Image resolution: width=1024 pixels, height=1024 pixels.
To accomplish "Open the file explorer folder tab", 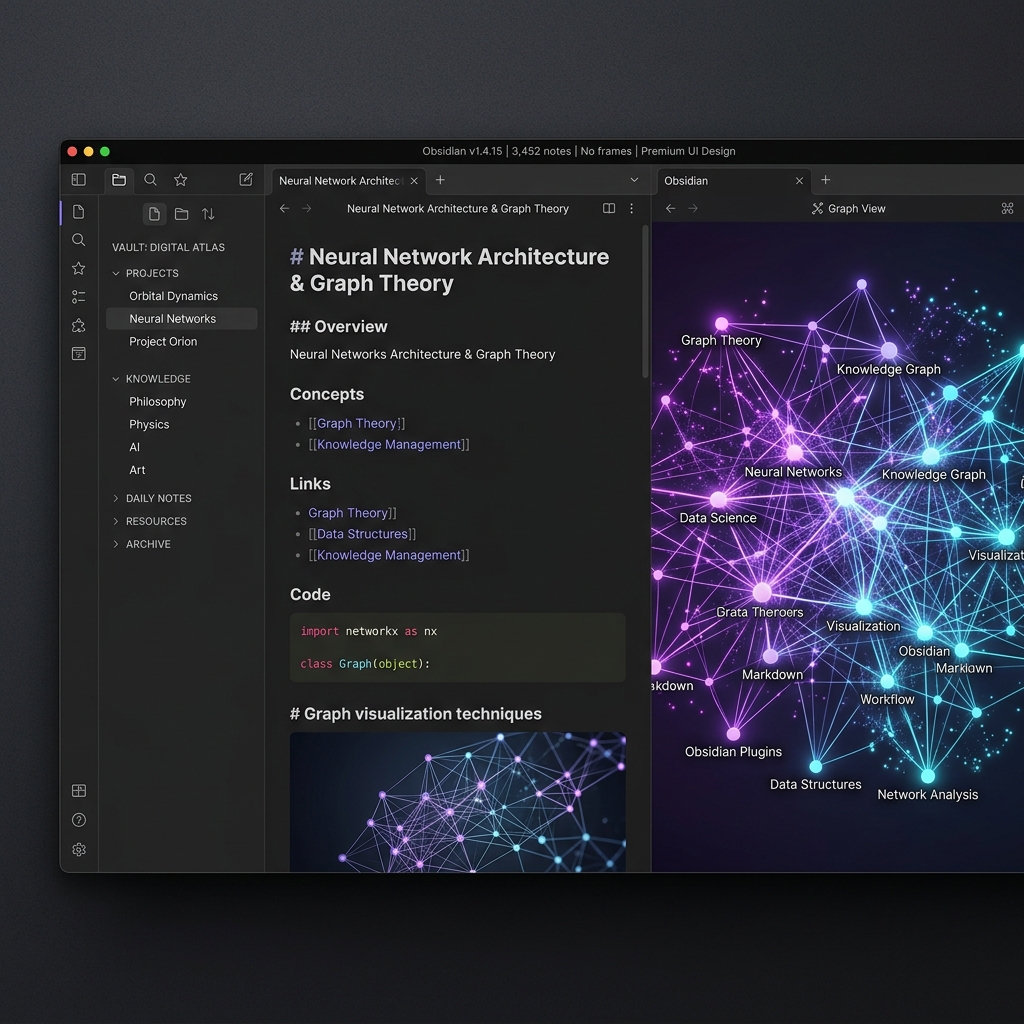I will (x=119, y=180).
